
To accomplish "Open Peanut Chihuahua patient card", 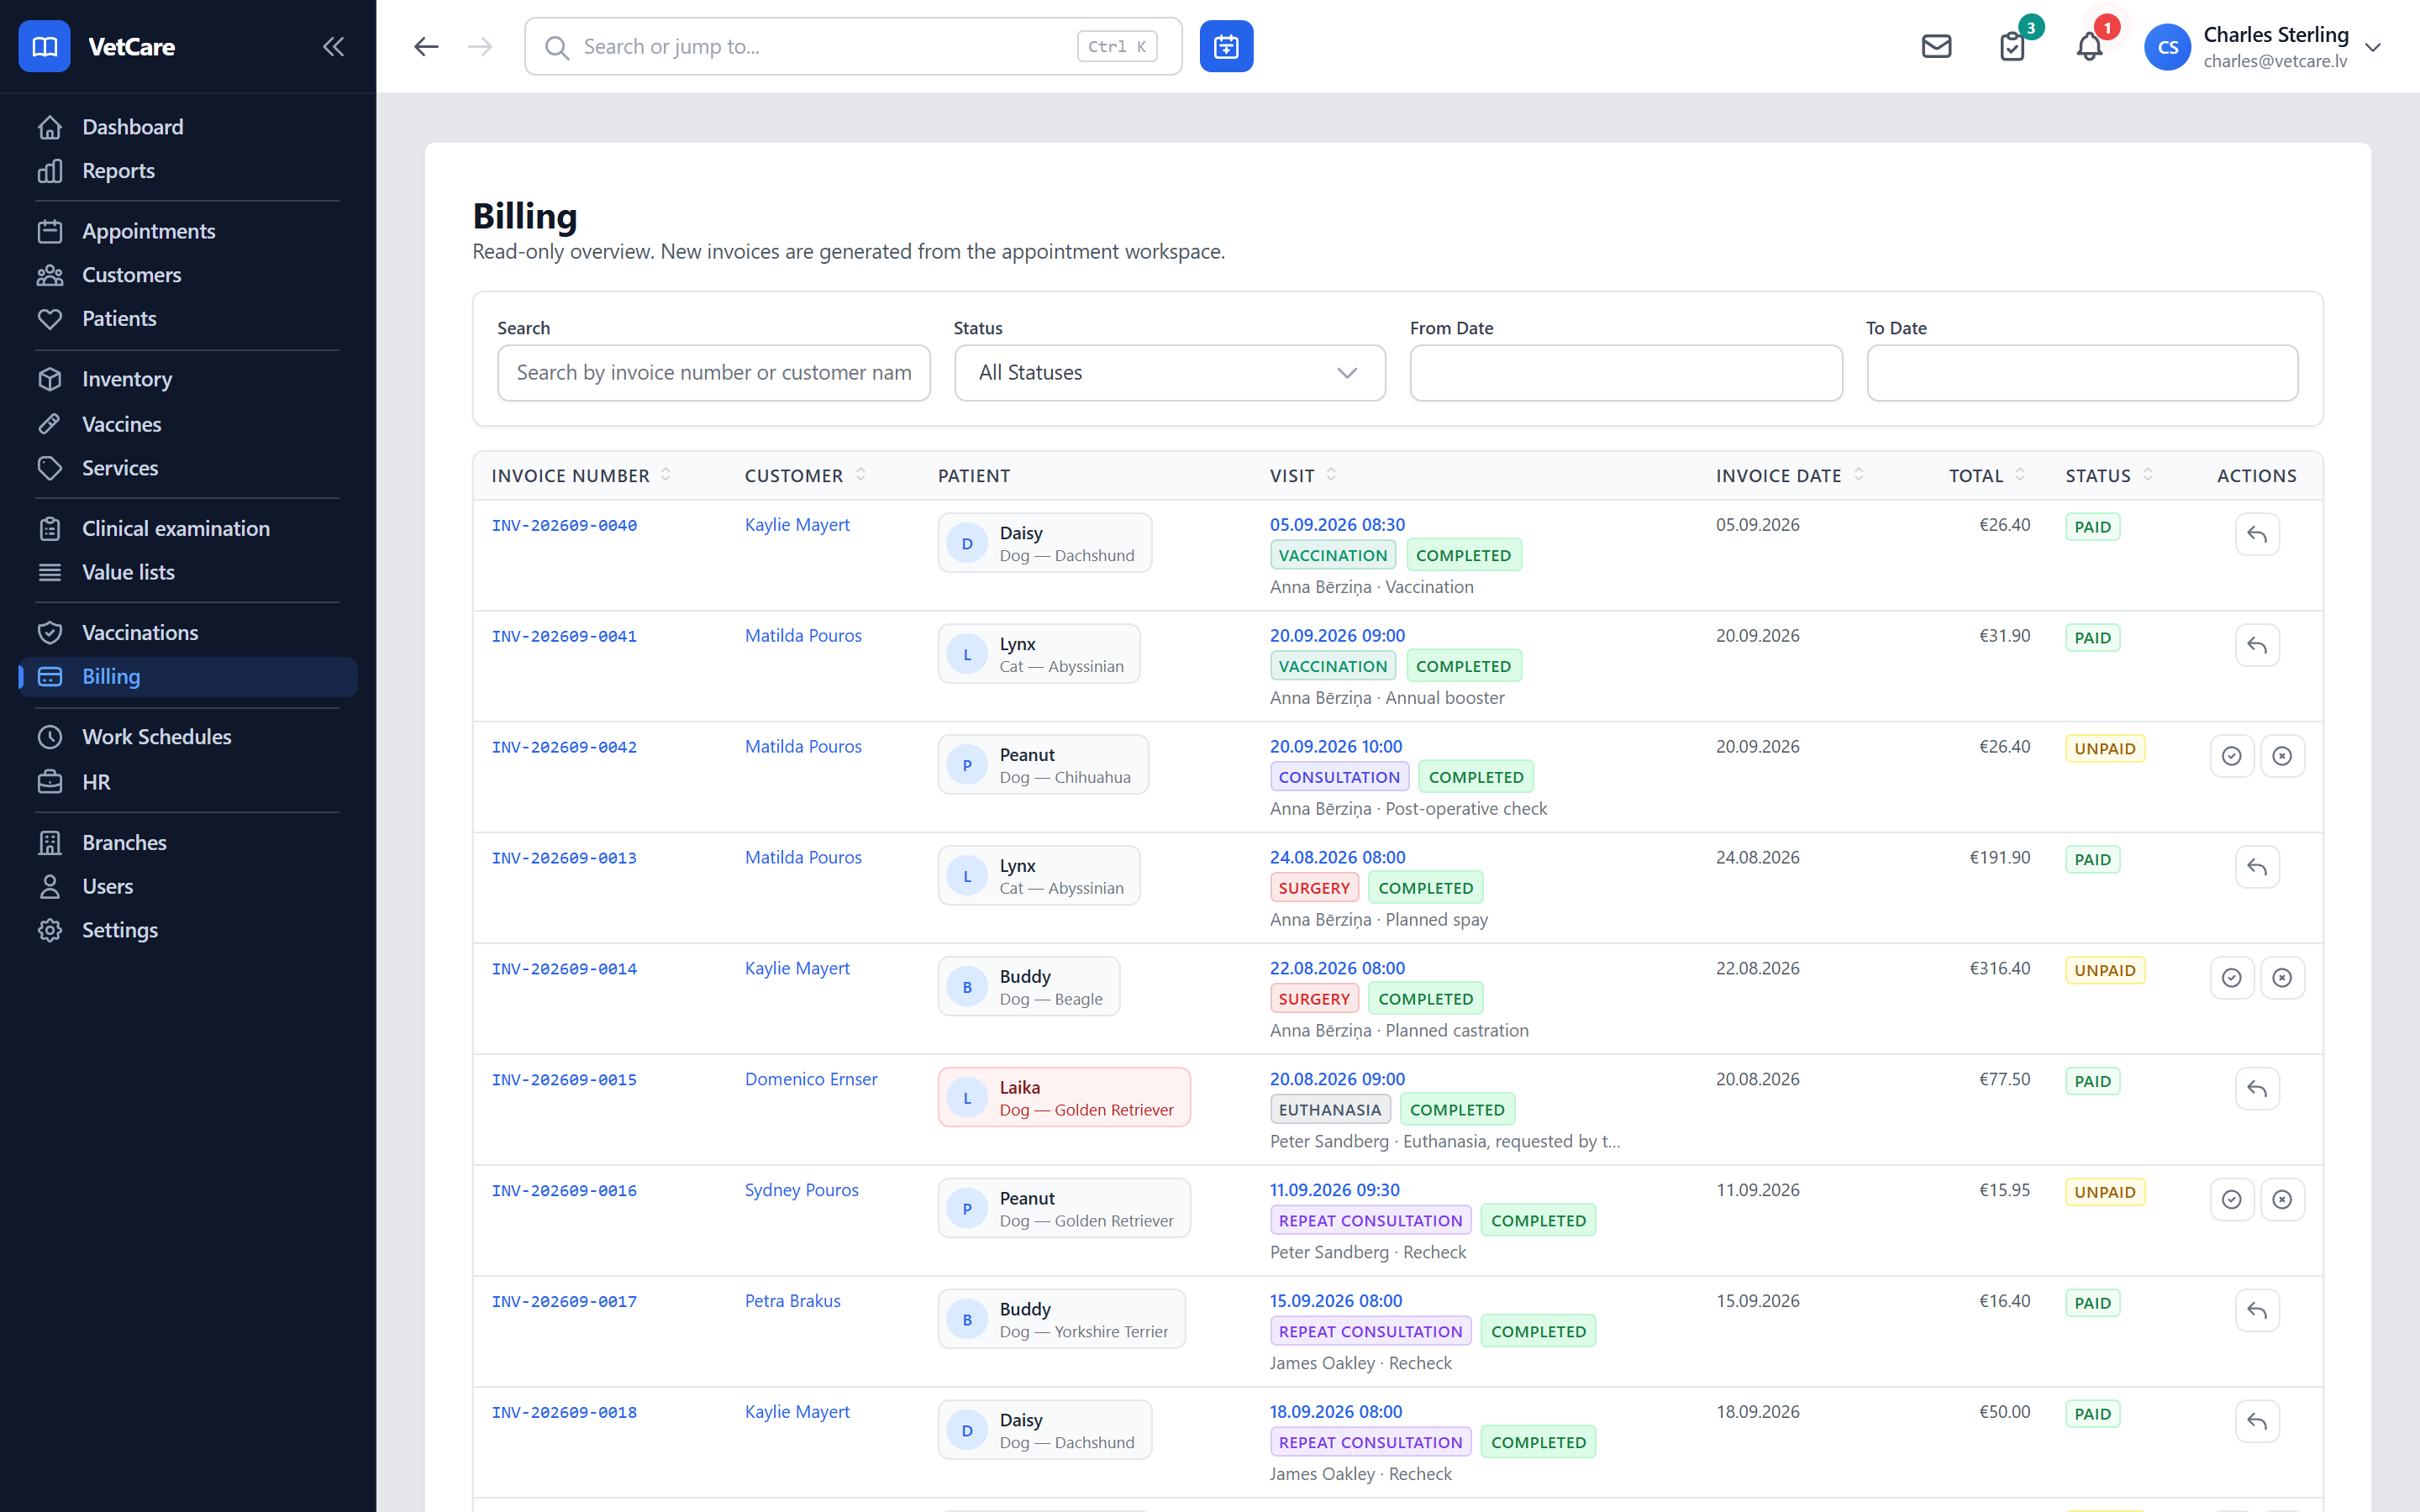I will tap(1043, 764).
